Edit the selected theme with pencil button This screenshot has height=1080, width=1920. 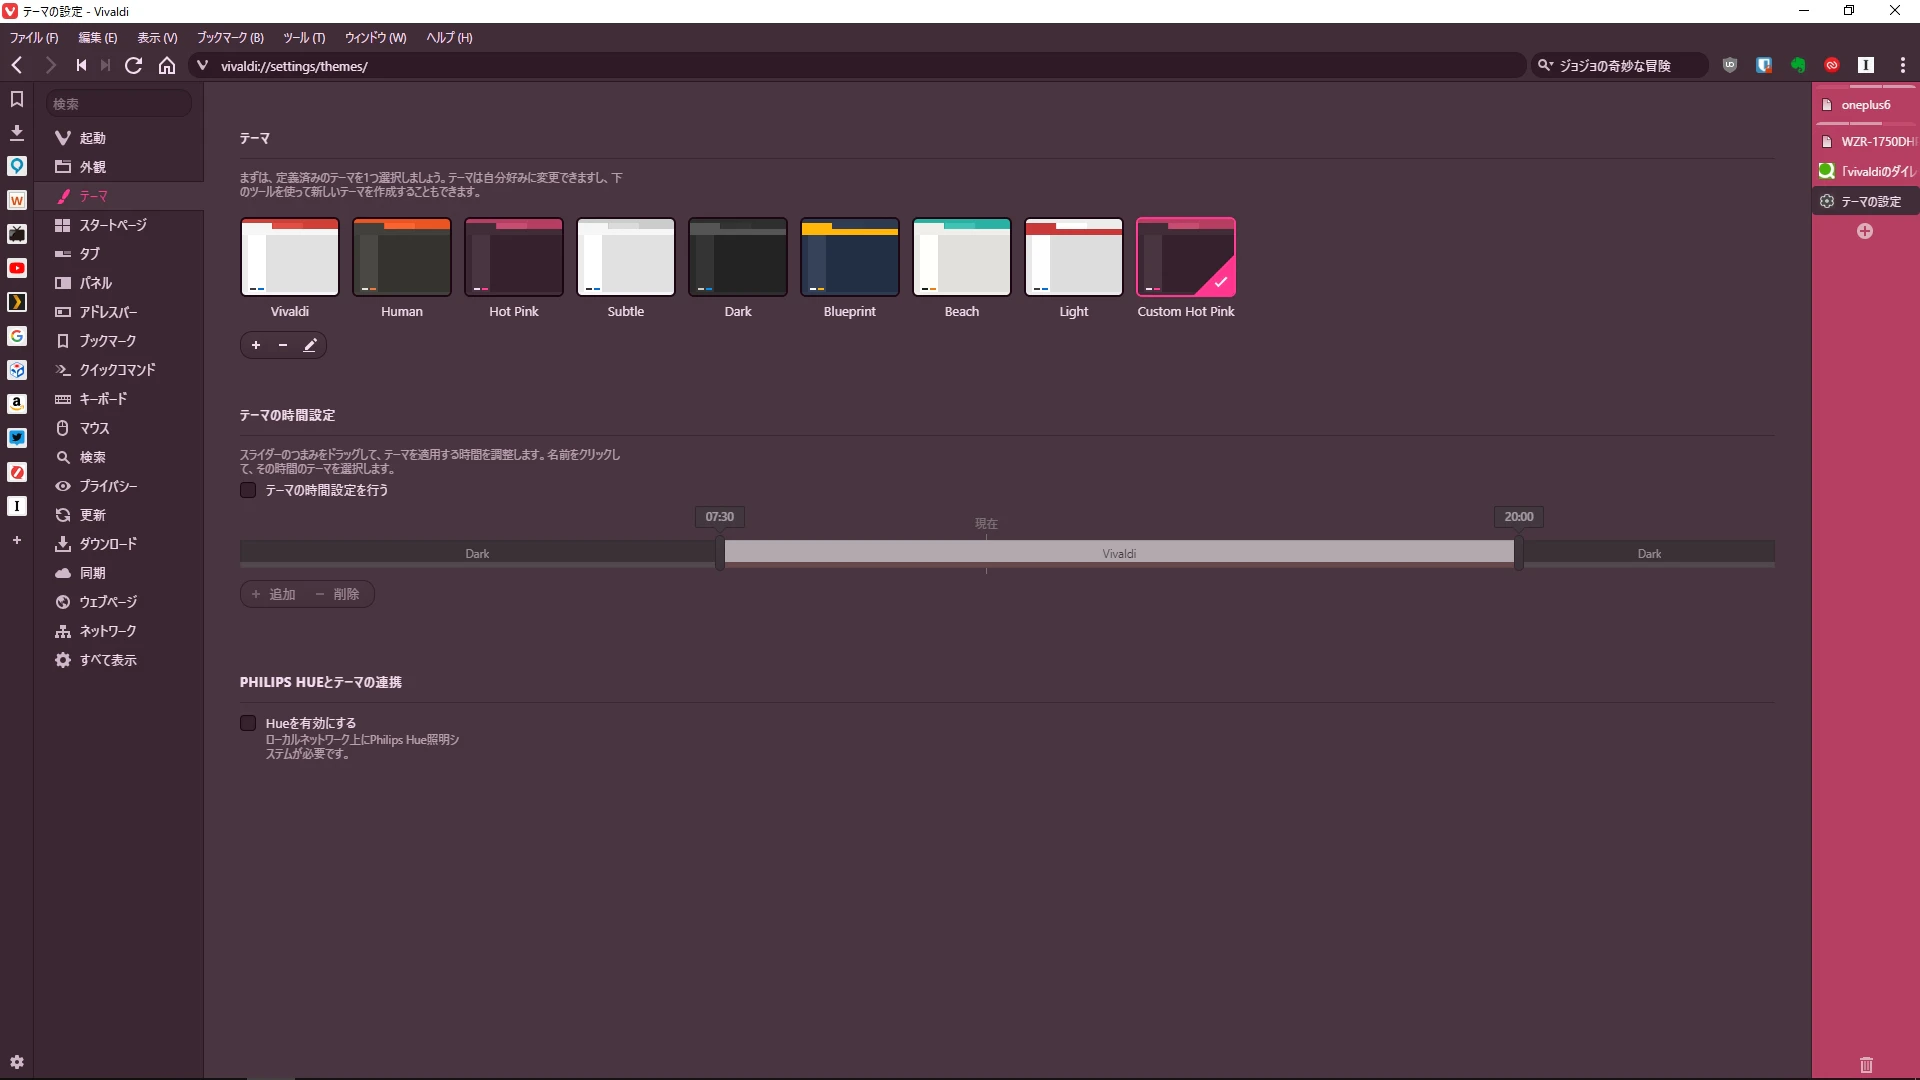pos(310,345)
